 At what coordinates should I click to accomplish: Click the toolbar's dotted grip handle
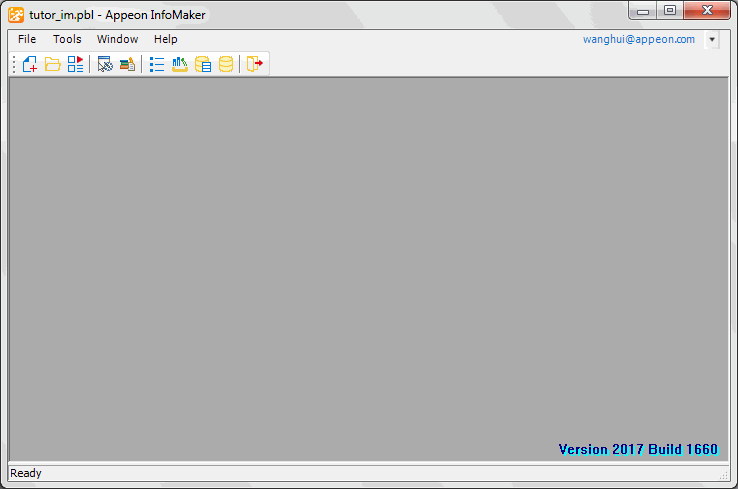[x=14, y=64]
